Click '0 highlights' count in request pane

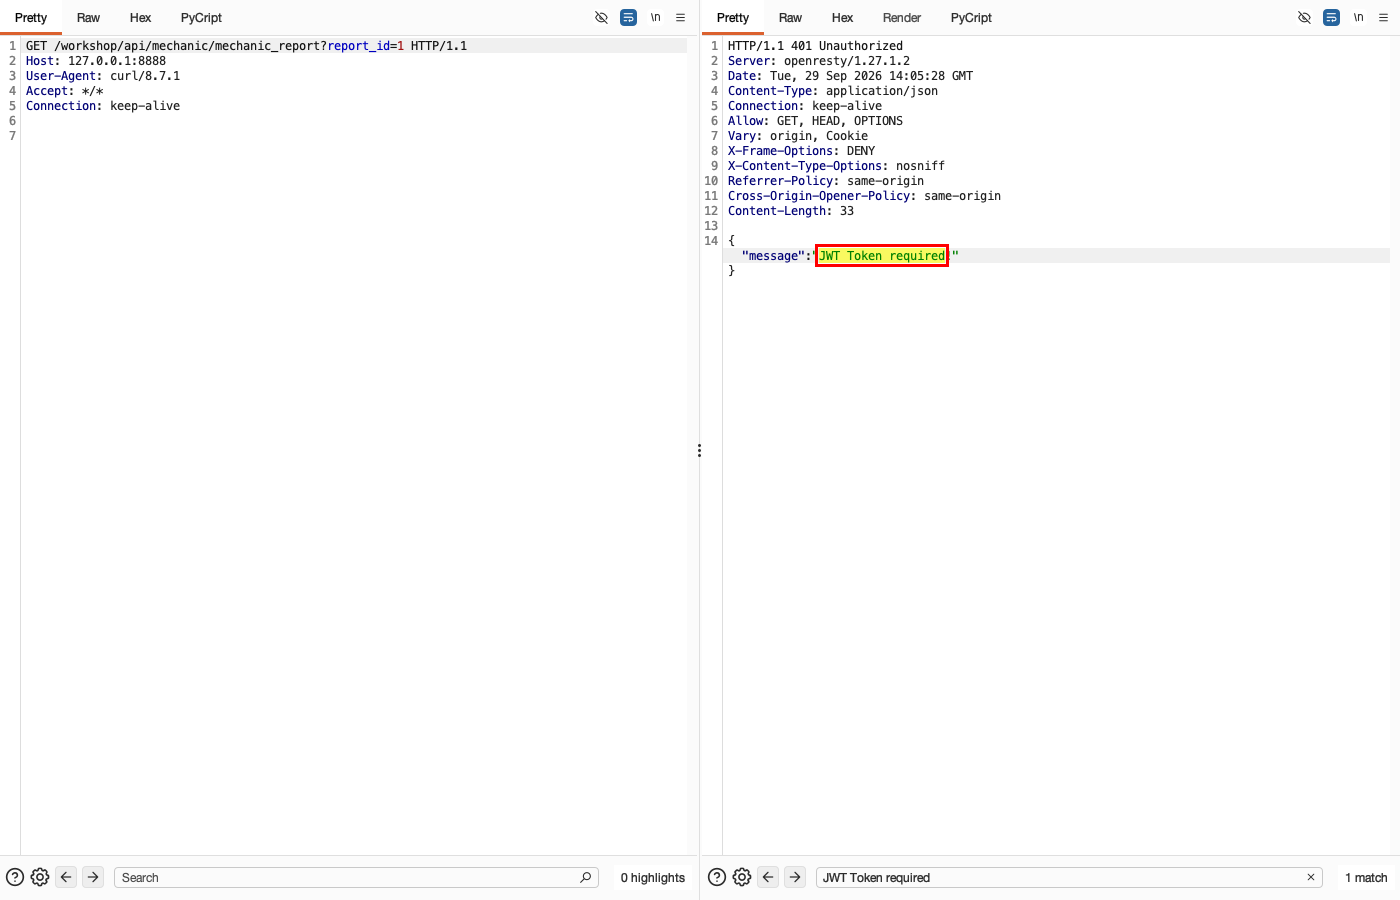(x=653, y=877)
